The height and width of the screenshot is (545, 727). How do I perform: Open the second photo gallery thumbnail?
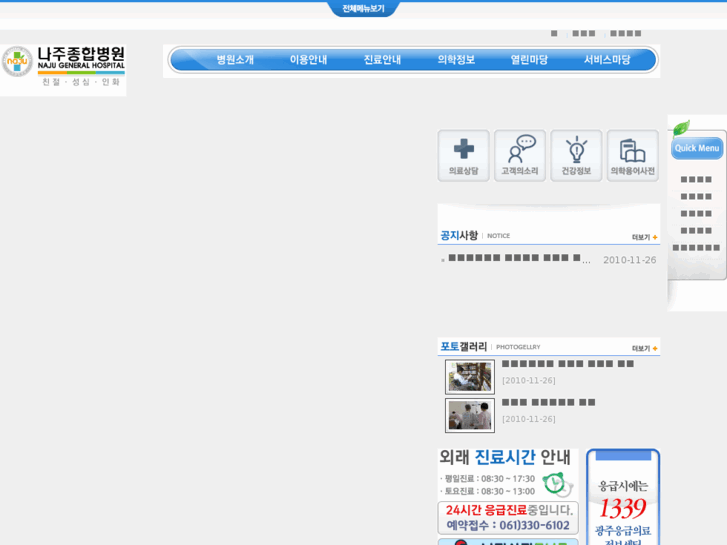[470, 415]
